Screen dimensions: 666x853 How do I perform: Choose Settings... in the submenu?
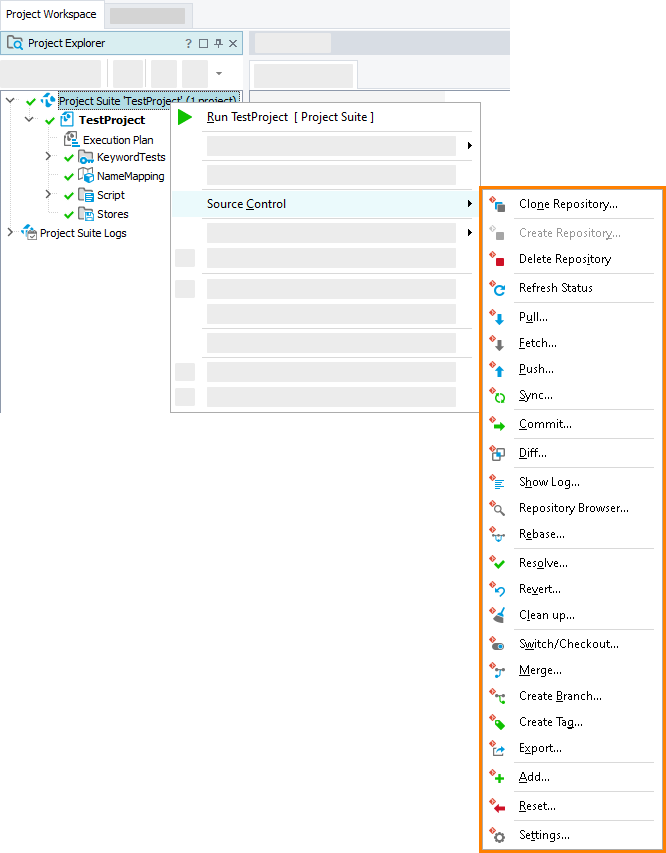572,835
